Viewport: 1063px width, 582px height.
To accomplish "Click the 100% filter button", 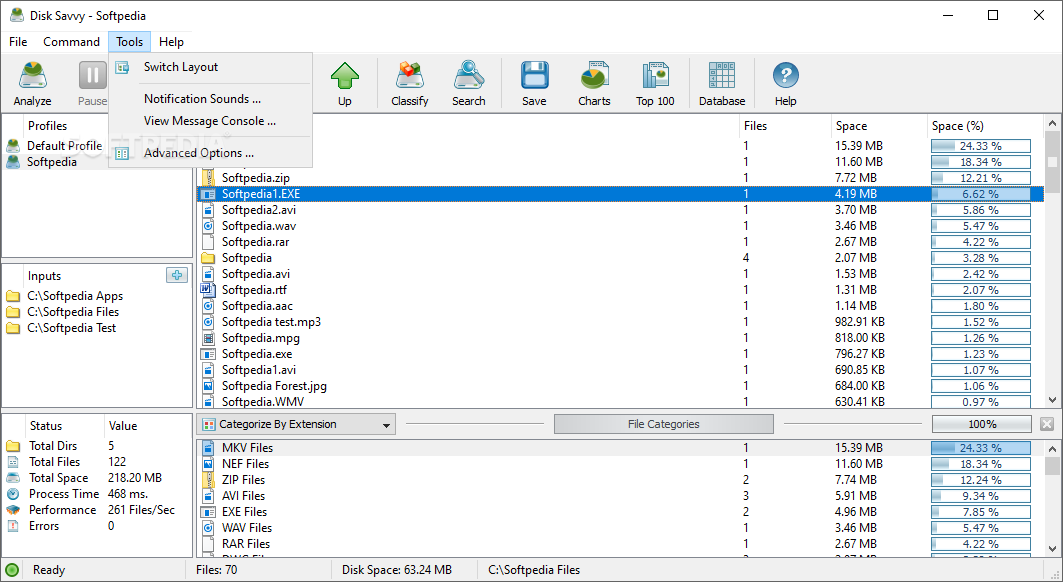I will (x=982, y=424).
